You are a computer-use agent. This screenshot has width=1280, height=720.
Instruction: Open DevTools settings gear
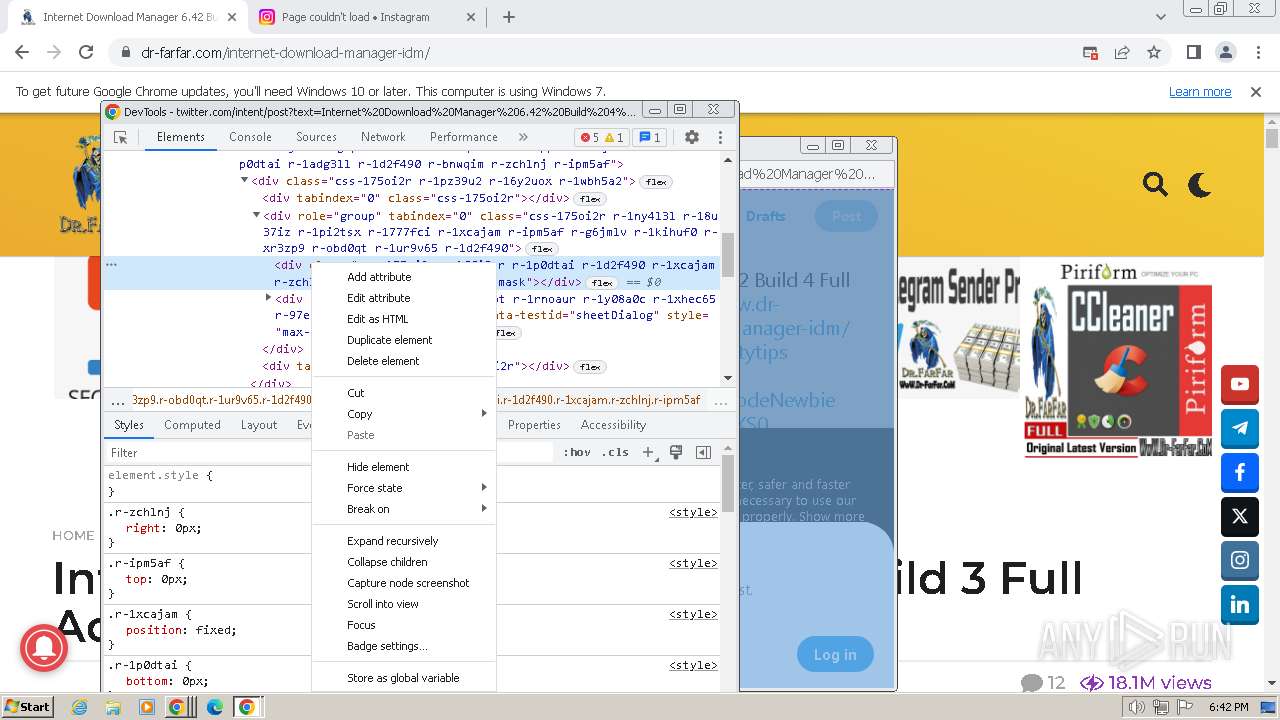pos(692,137)
